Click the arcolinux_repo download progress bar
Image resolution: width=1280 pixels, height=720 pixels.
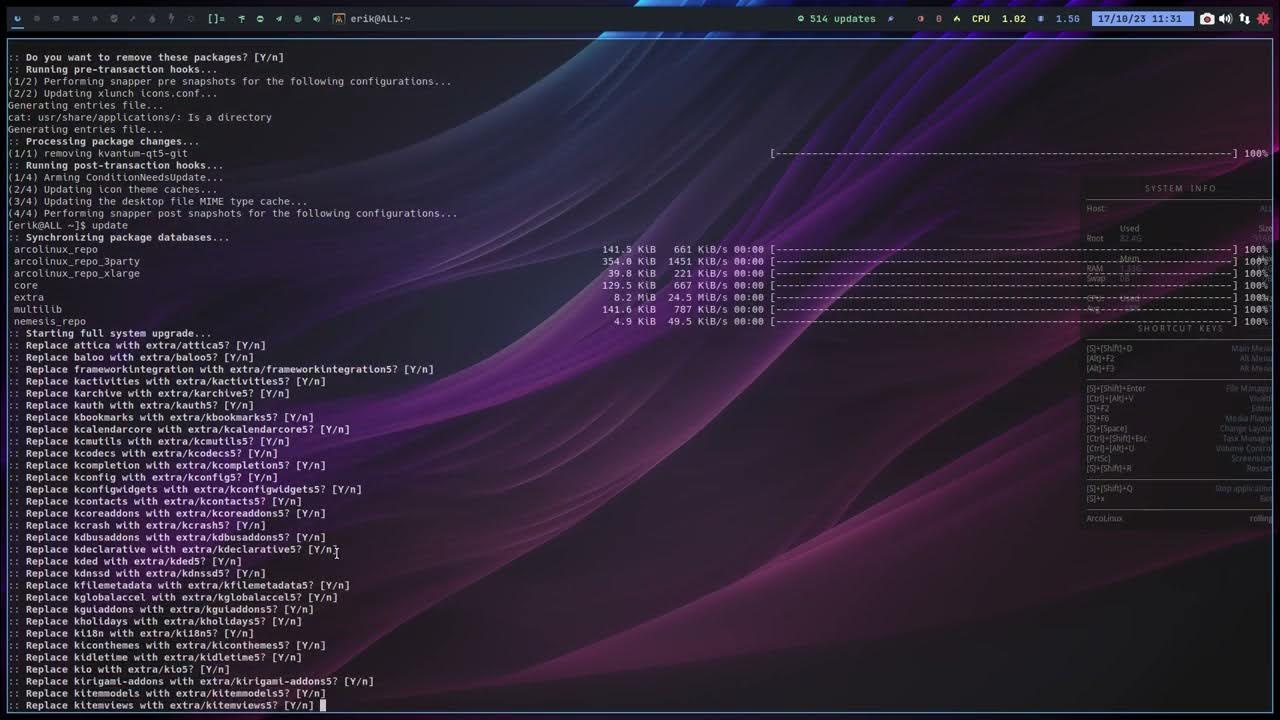click(x=1005, y=249)
